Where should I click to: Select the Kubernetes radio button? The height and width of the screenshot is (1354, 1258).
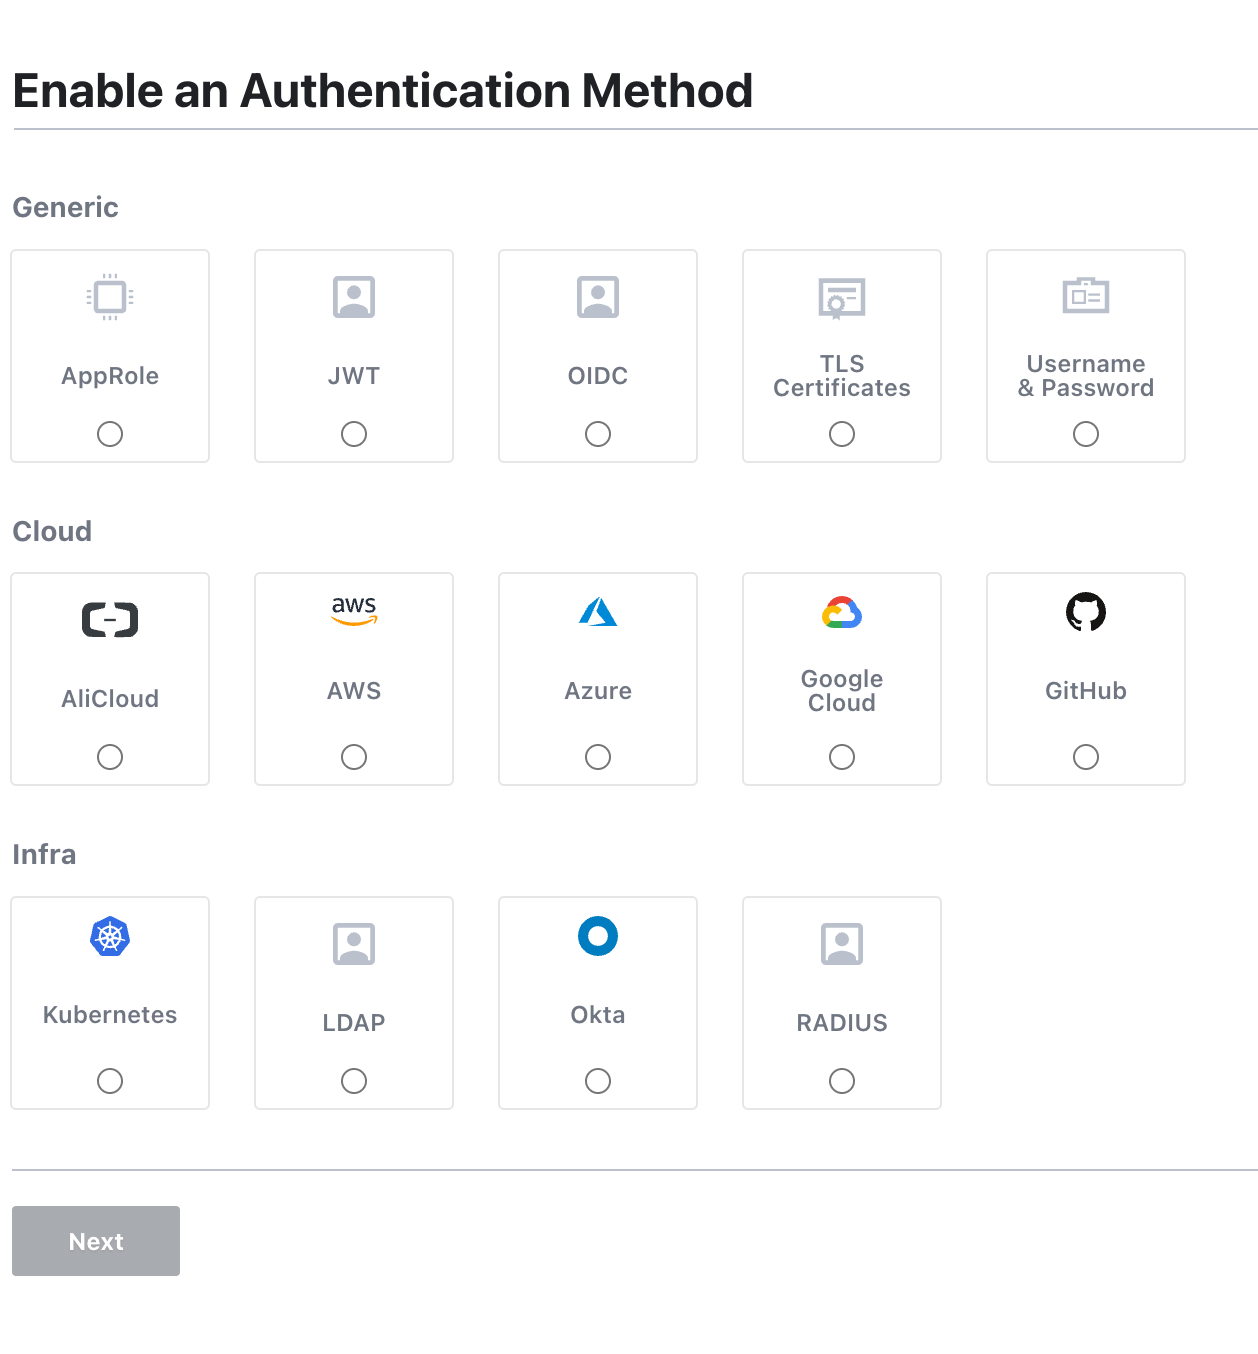(x=110, y=1081)
